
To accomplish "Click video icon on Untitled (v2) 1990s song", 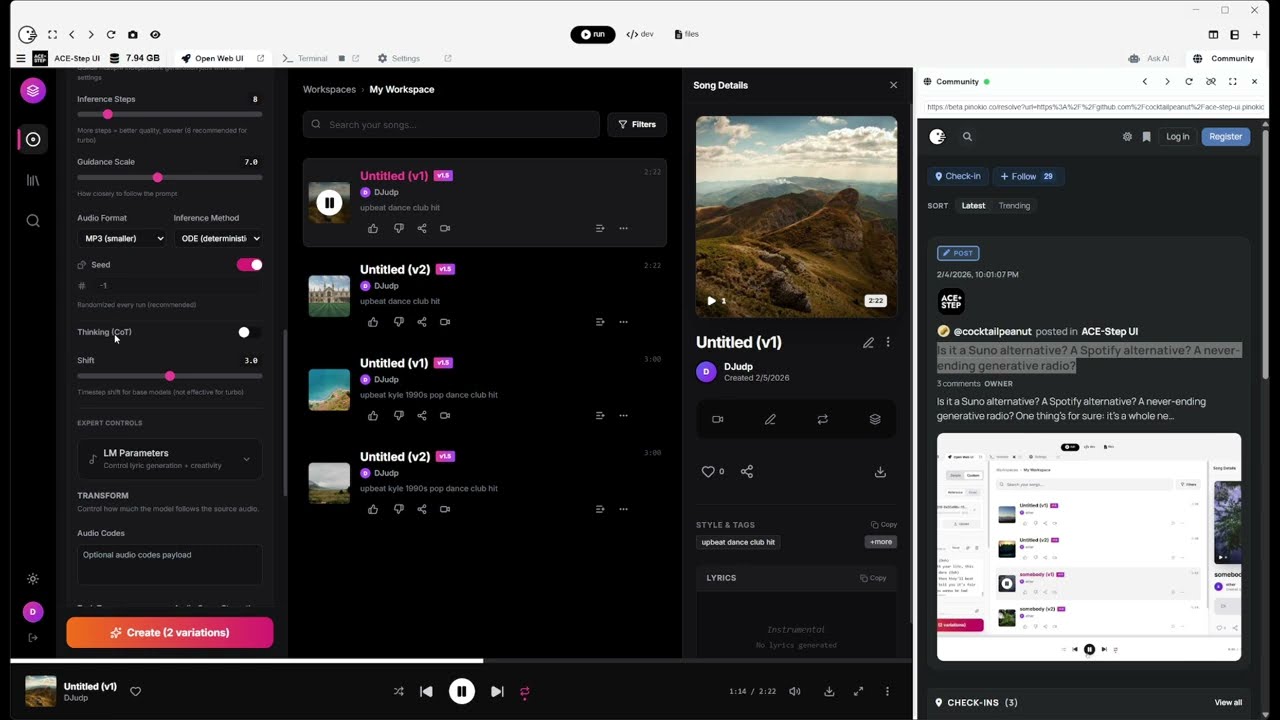I will pyautogui.click(x=445, y=509).
